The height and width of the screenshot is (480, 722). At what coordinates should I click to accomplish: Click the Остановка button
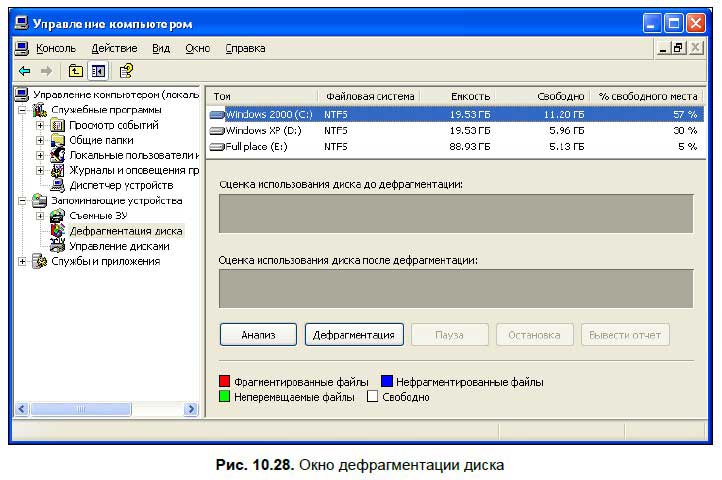[535, 335]
